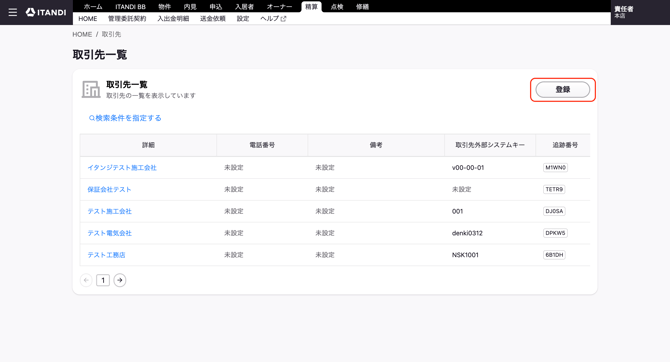The width and height of the screenshot is (670, 362).
Task: Open the 物件 top menu
Action: [165, 6]
